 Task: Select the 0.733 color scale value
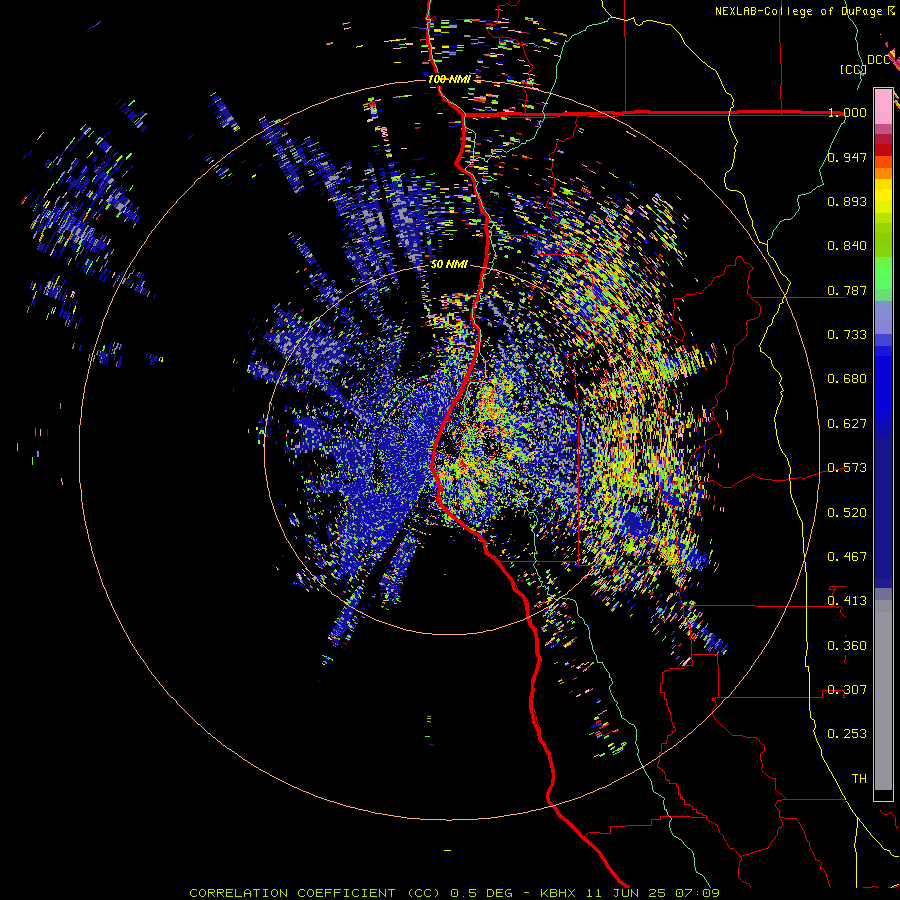tap(847, 335)
